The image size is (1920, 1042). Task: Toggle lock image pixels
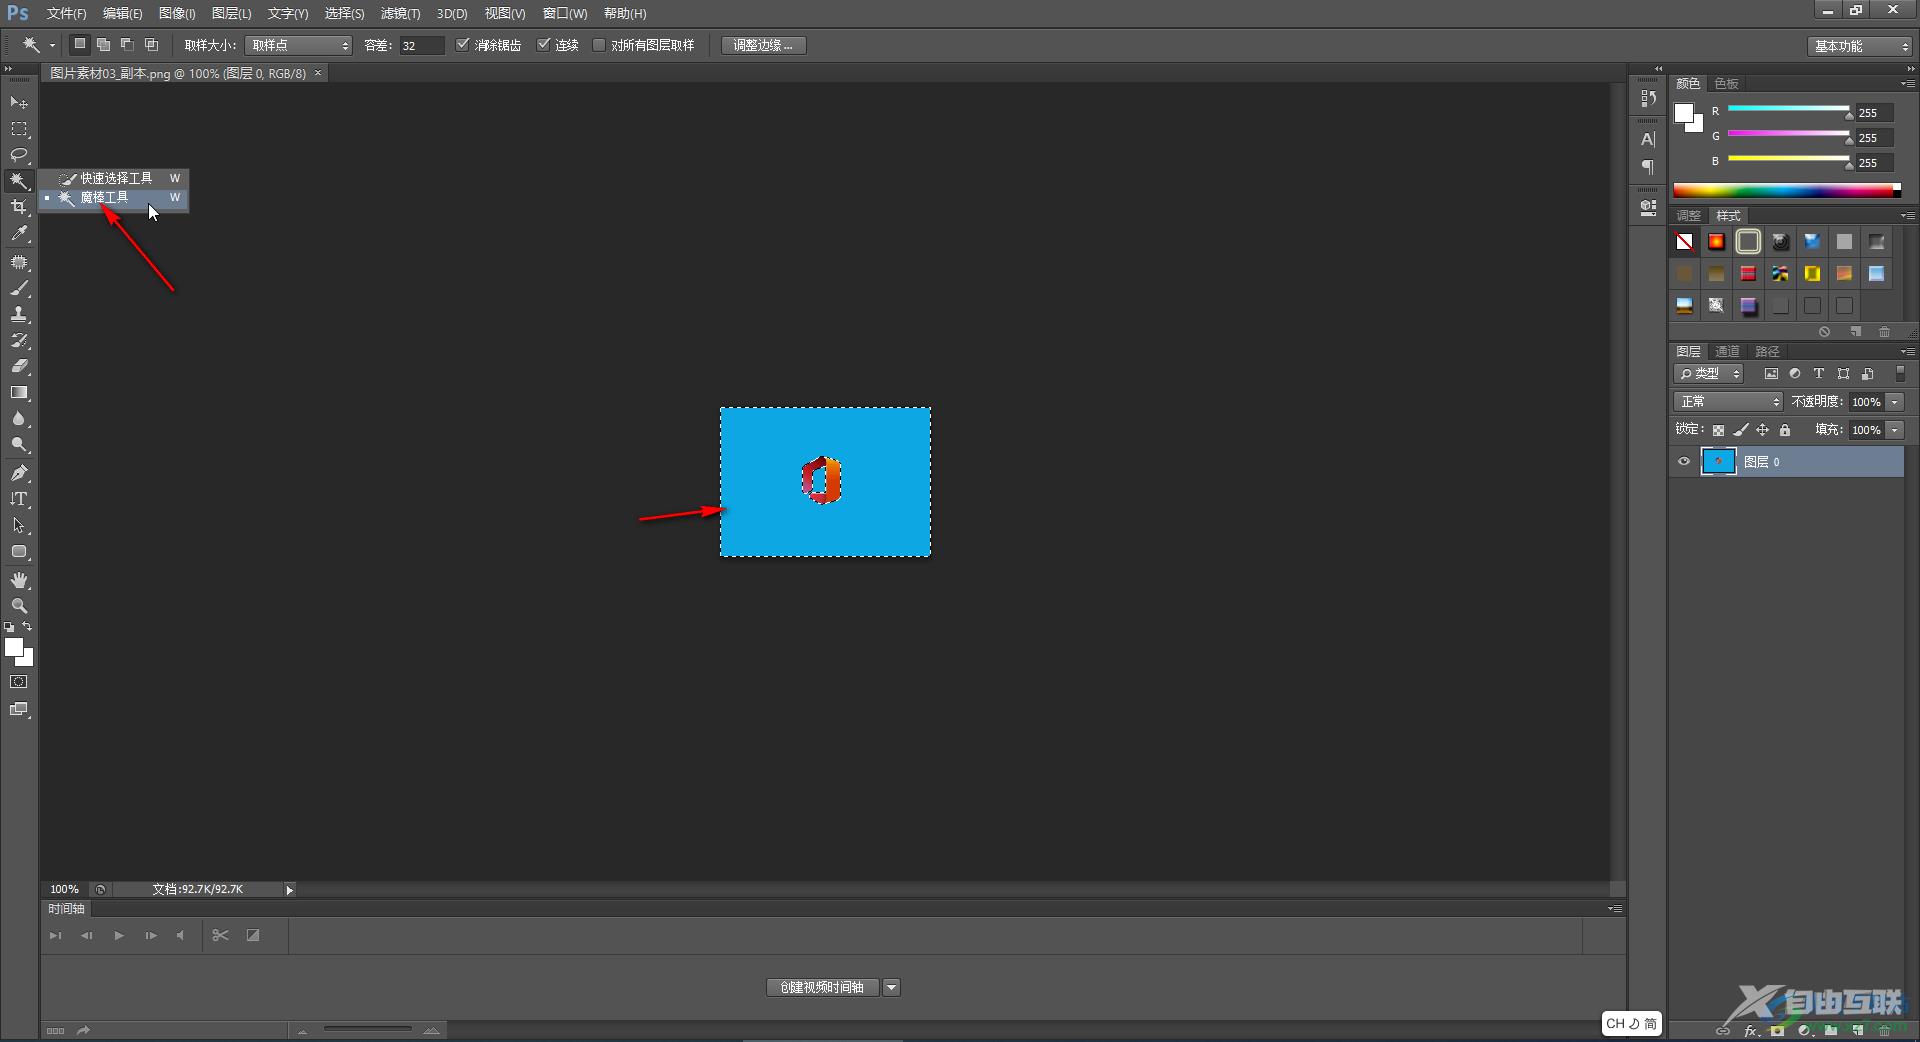(x=1741, y=430)
